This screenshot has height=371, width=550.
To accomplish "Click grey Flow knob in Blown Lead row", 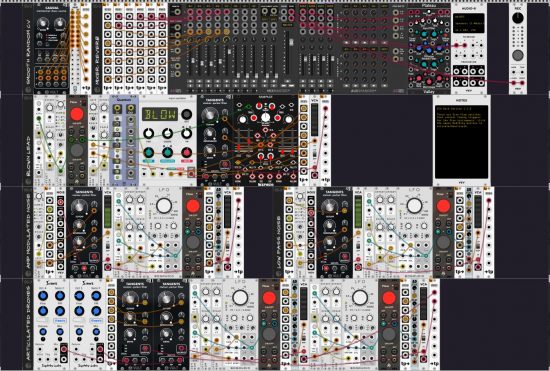I will [x=77, y=150].
